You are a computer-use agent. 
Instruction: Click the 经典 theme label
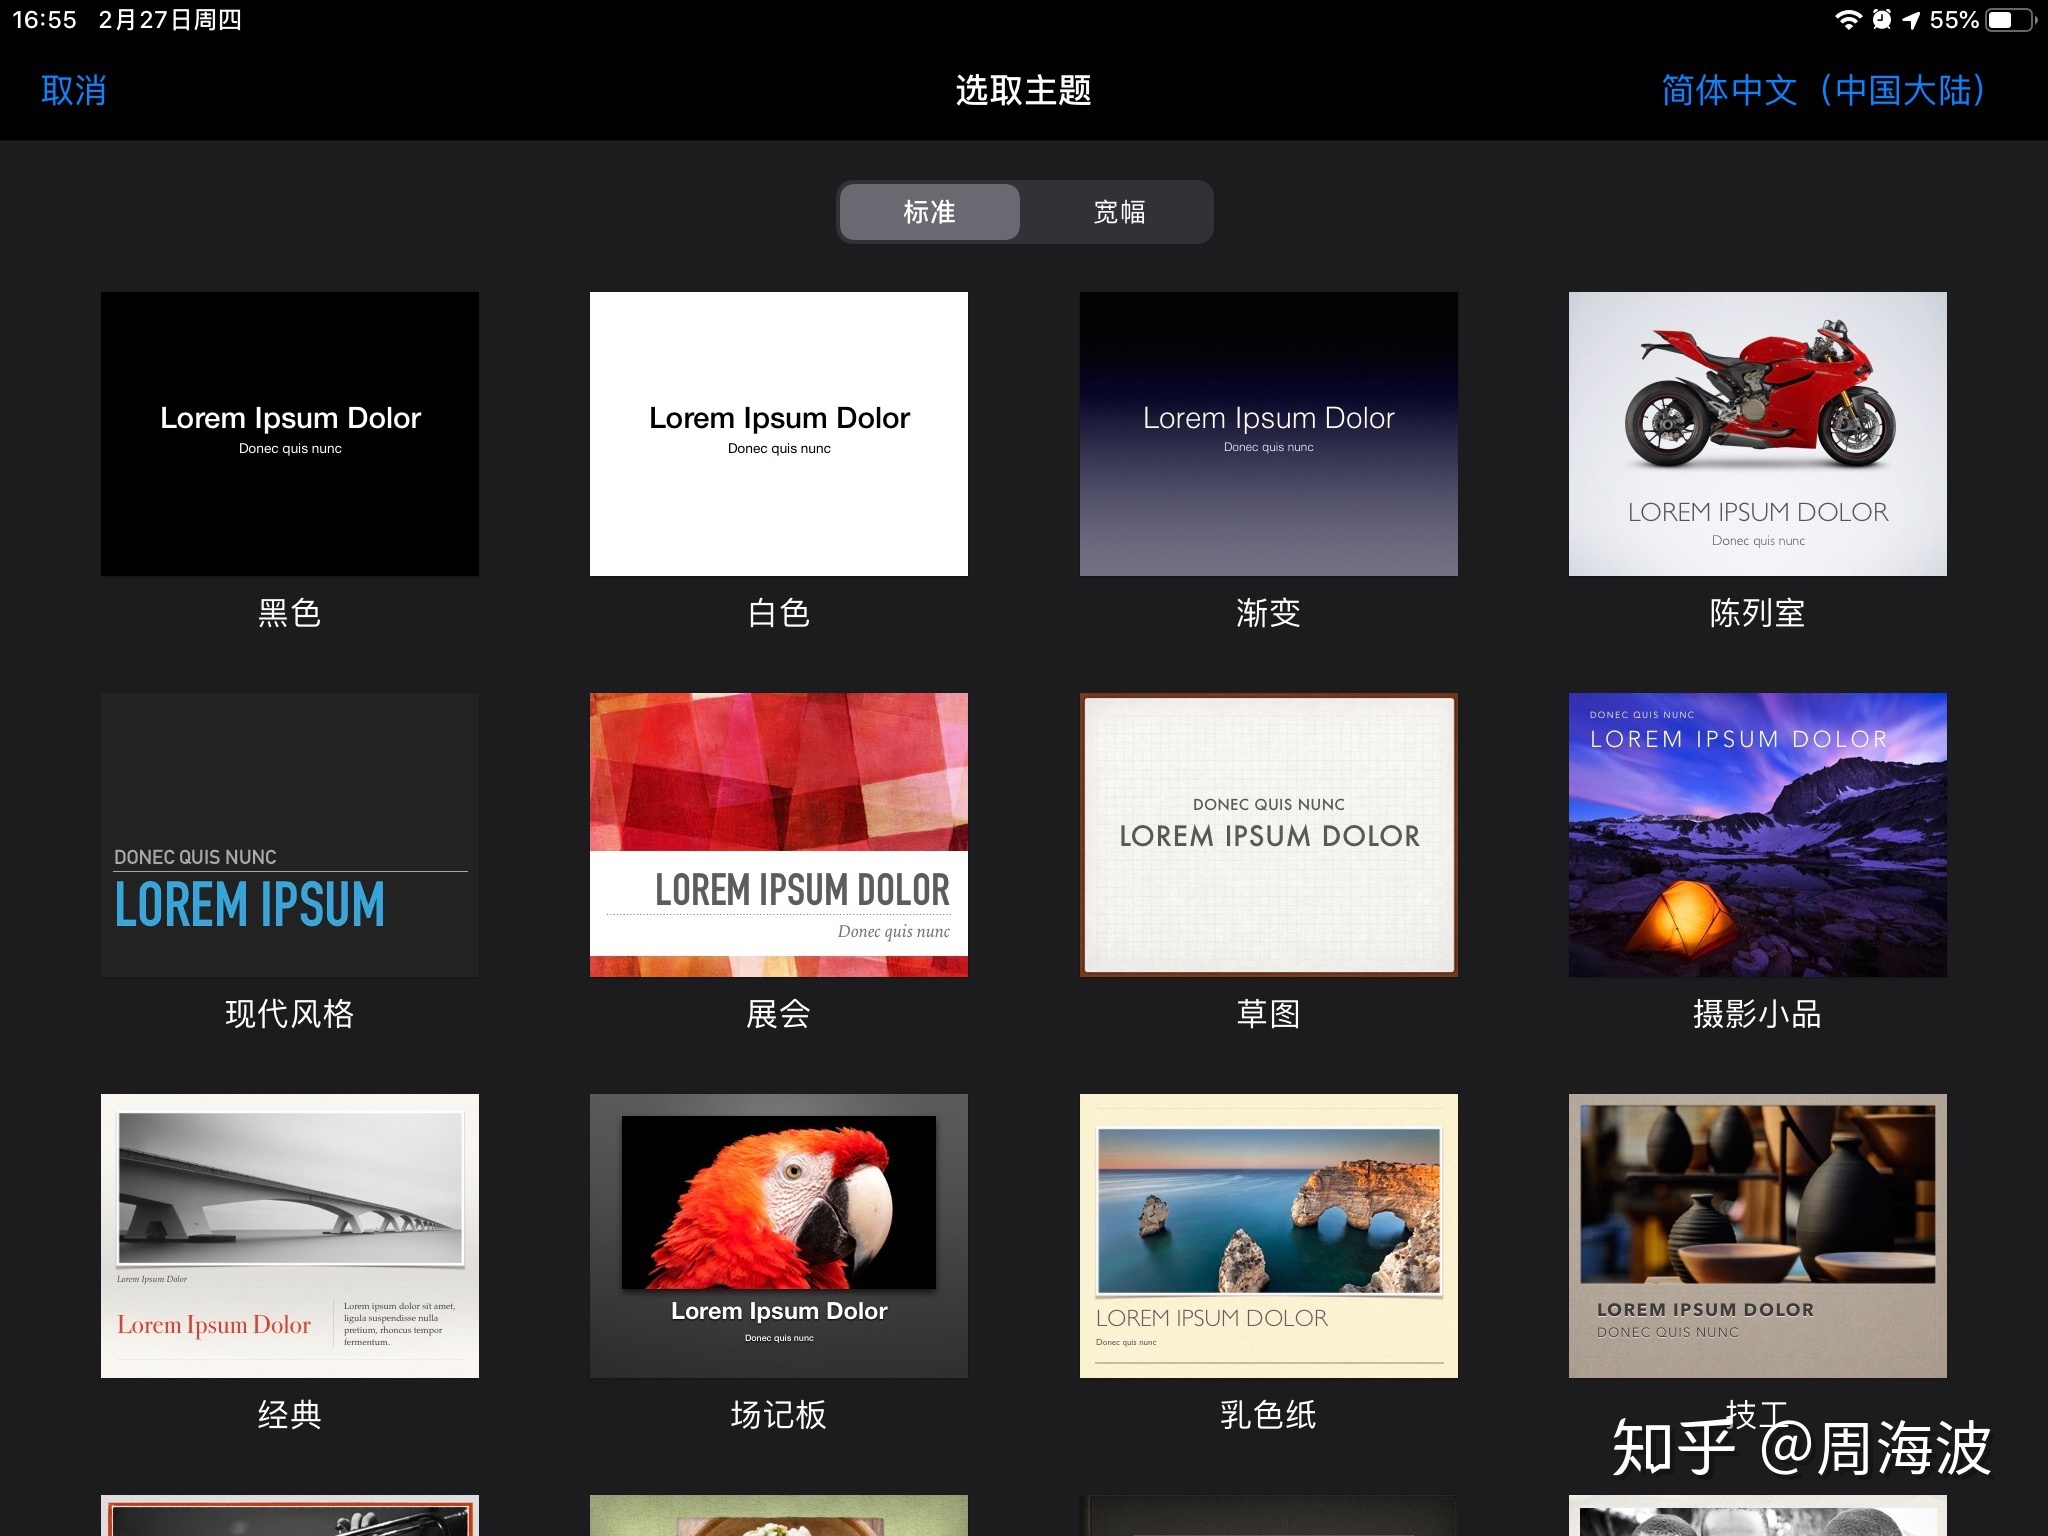[290, 1415]
